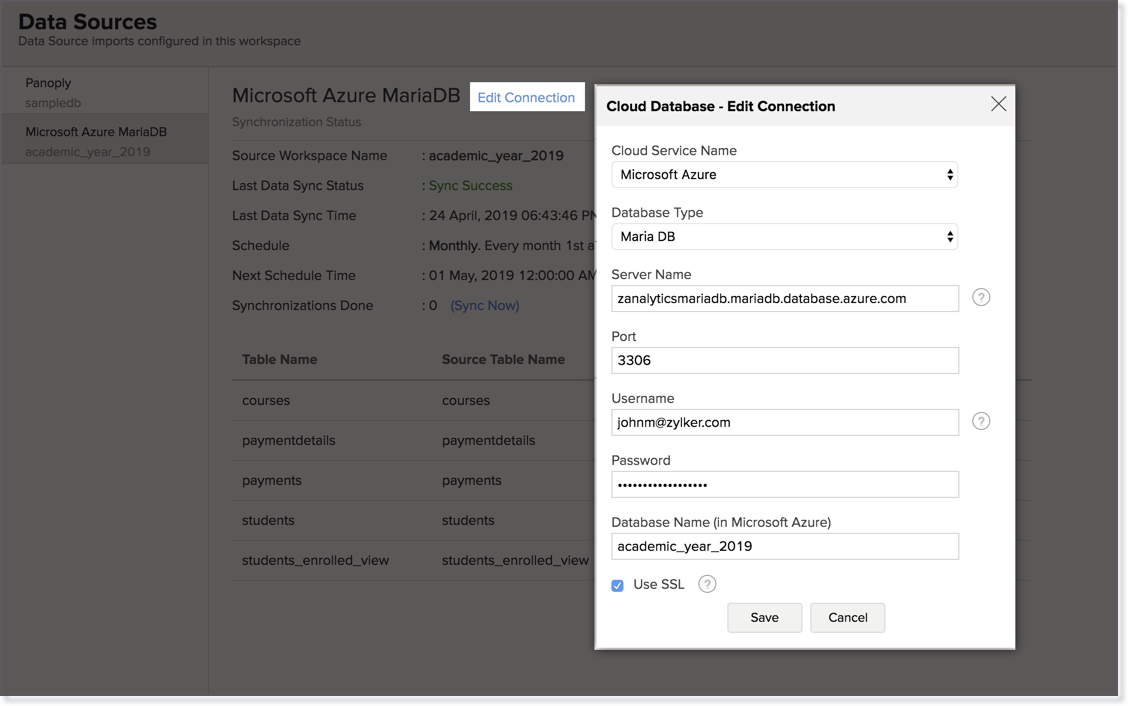Click help icon beside Username field
This screenshot has width=1128, height=706.
(x=981, y=421)
